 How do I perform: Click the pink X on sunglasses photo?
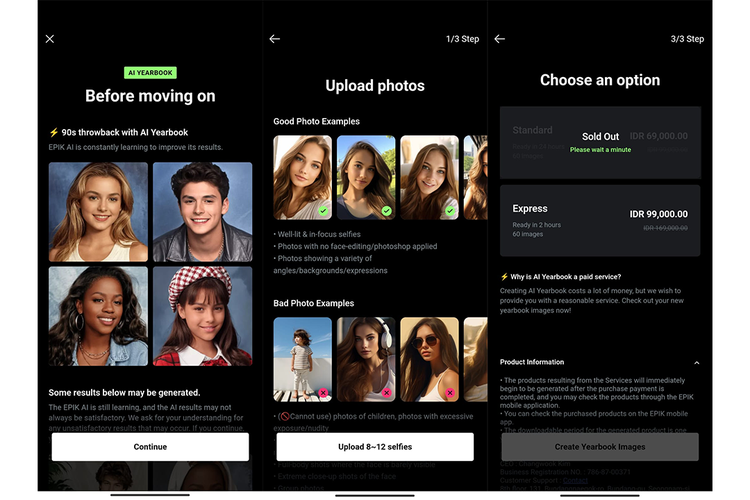pos(450,393)
